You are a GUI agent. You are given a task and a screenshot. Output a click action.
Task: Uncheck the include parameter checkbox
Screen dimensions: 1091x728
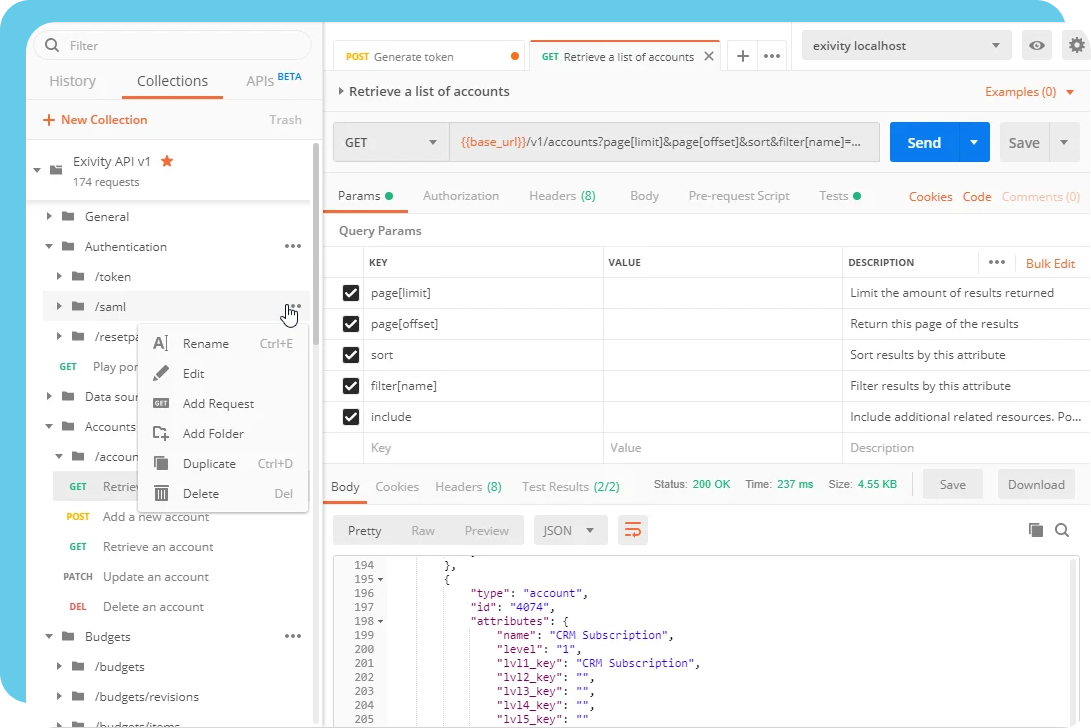pyautogui.click(x=351, y=417)
